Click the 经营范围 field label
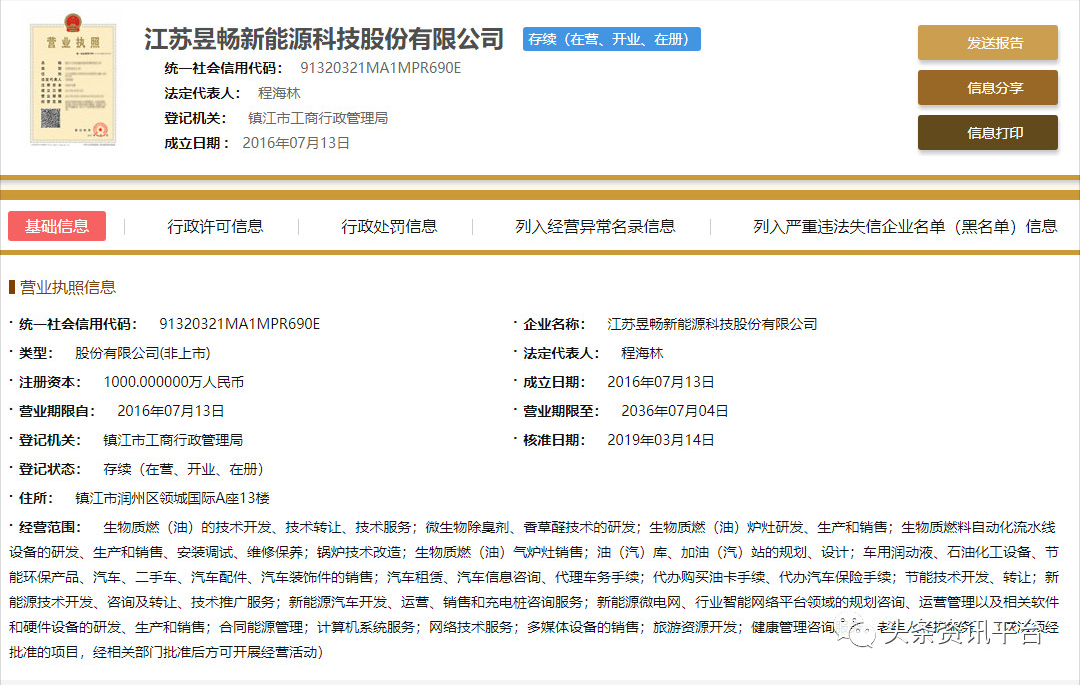 click(52, 527)
